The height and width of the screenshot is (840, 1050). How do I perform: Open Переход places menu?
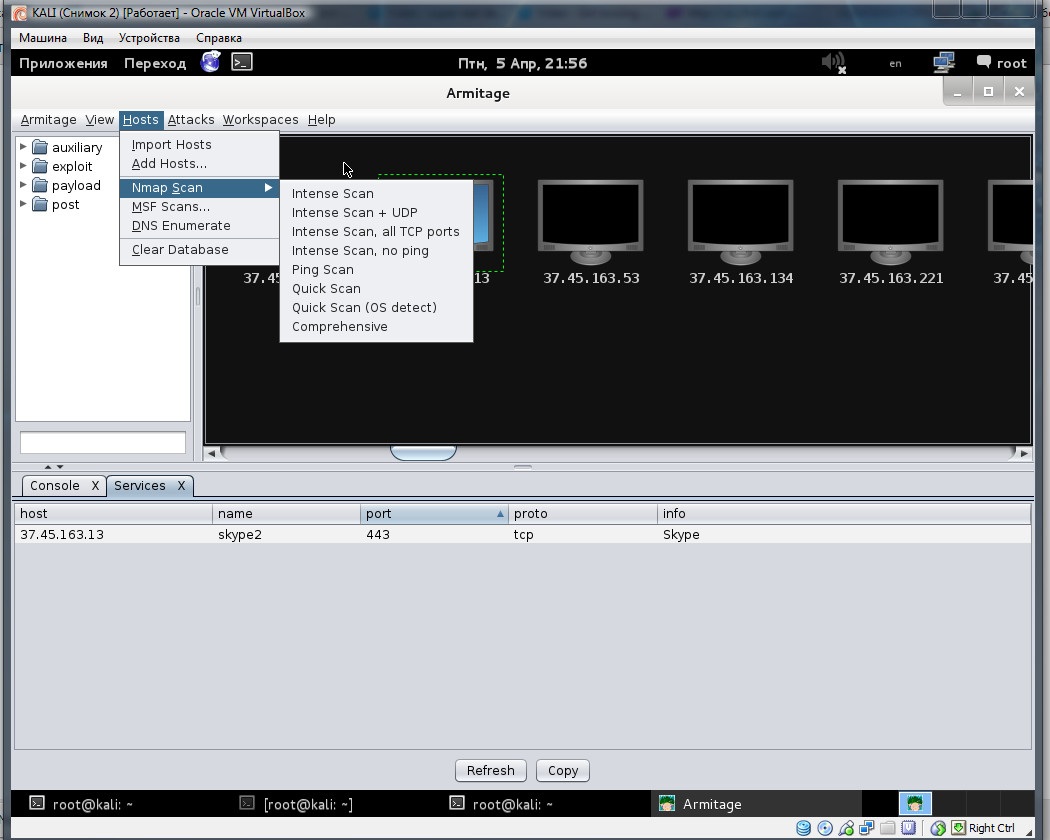[155, 63]
